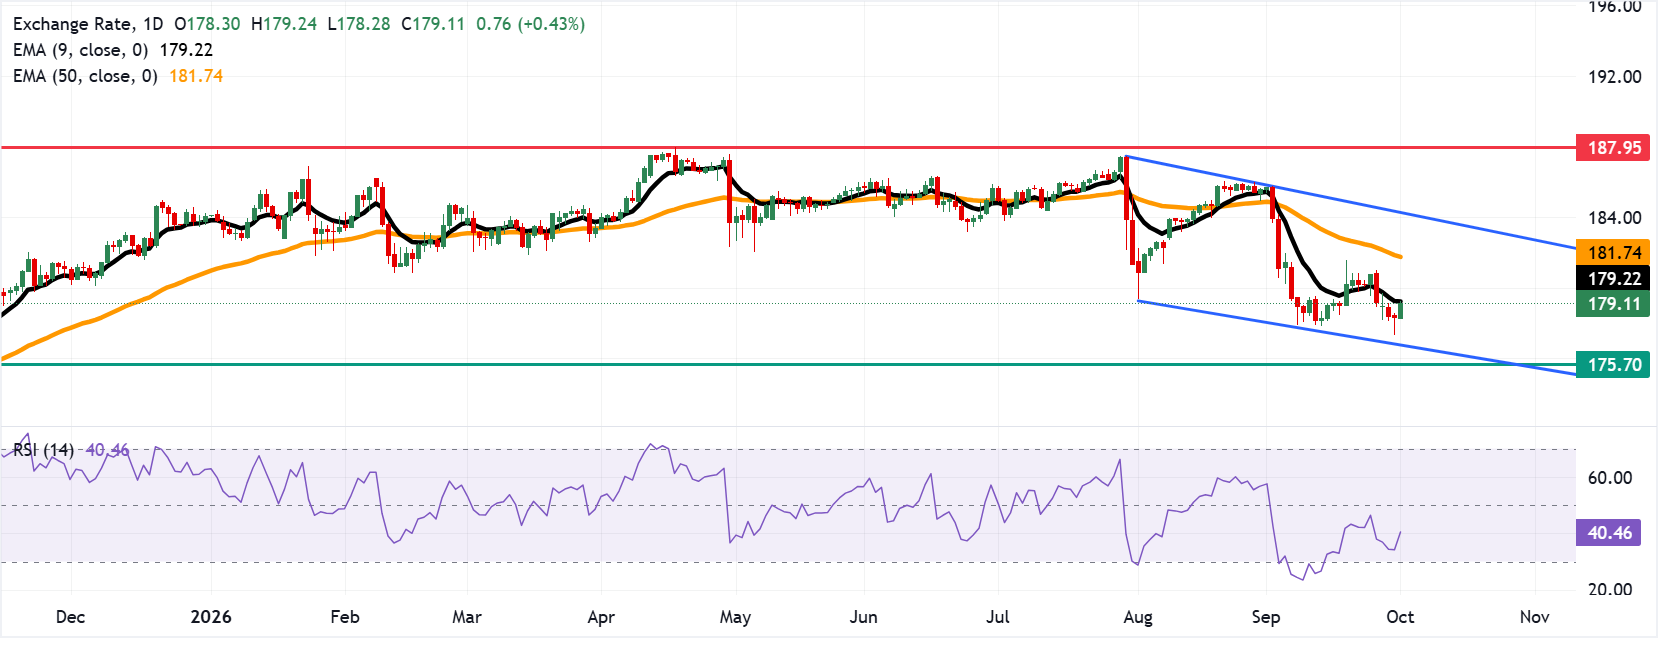Click the Oct label on time axis
The height and width of the screenshot is (647, 1658).
[x=1400, y=617]
